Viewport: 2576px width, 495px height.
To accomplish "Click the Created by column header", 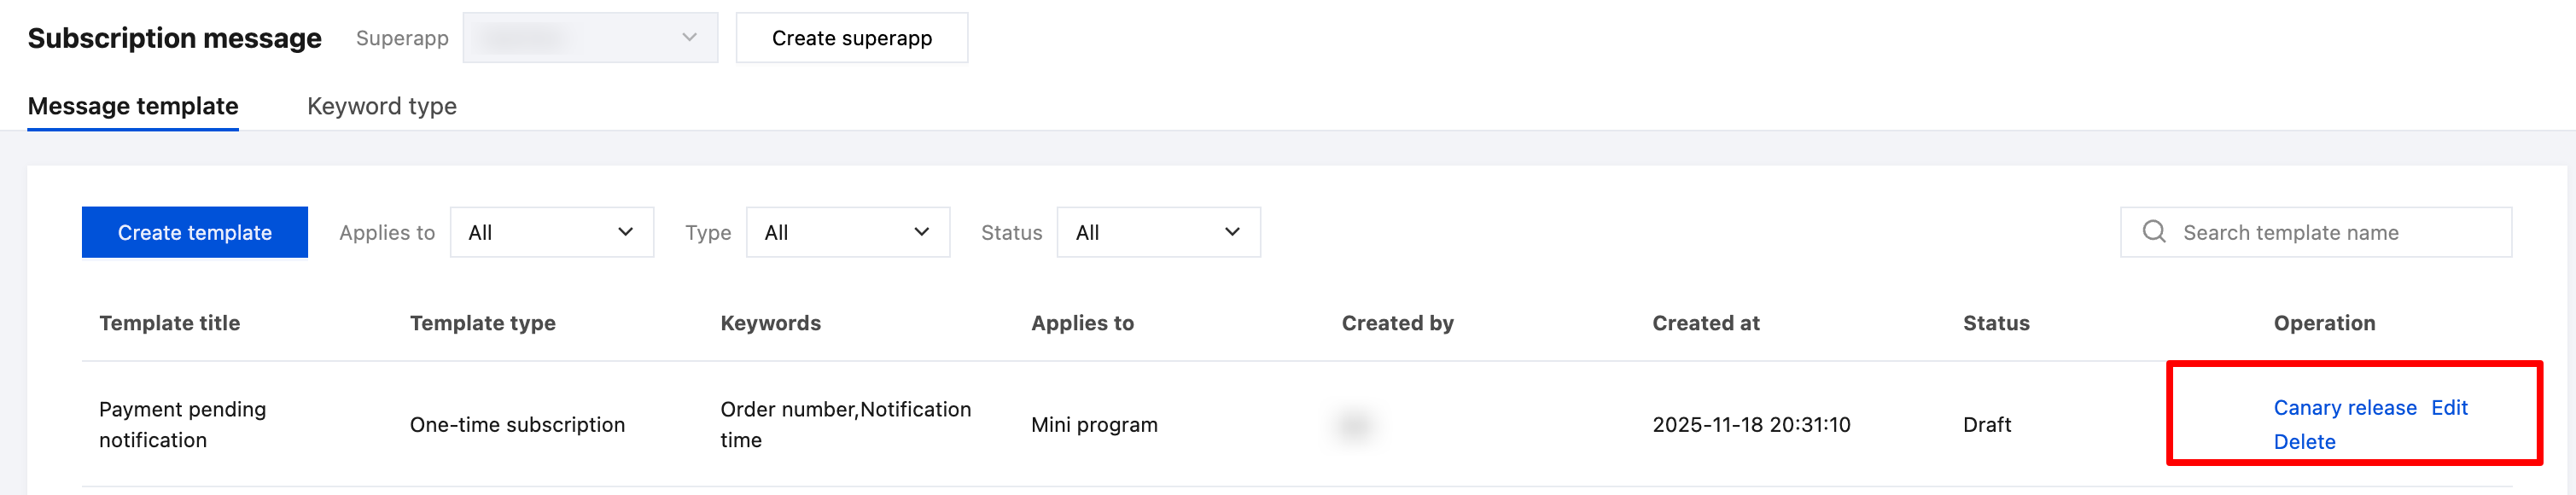I will click(x=1397, y=323).
